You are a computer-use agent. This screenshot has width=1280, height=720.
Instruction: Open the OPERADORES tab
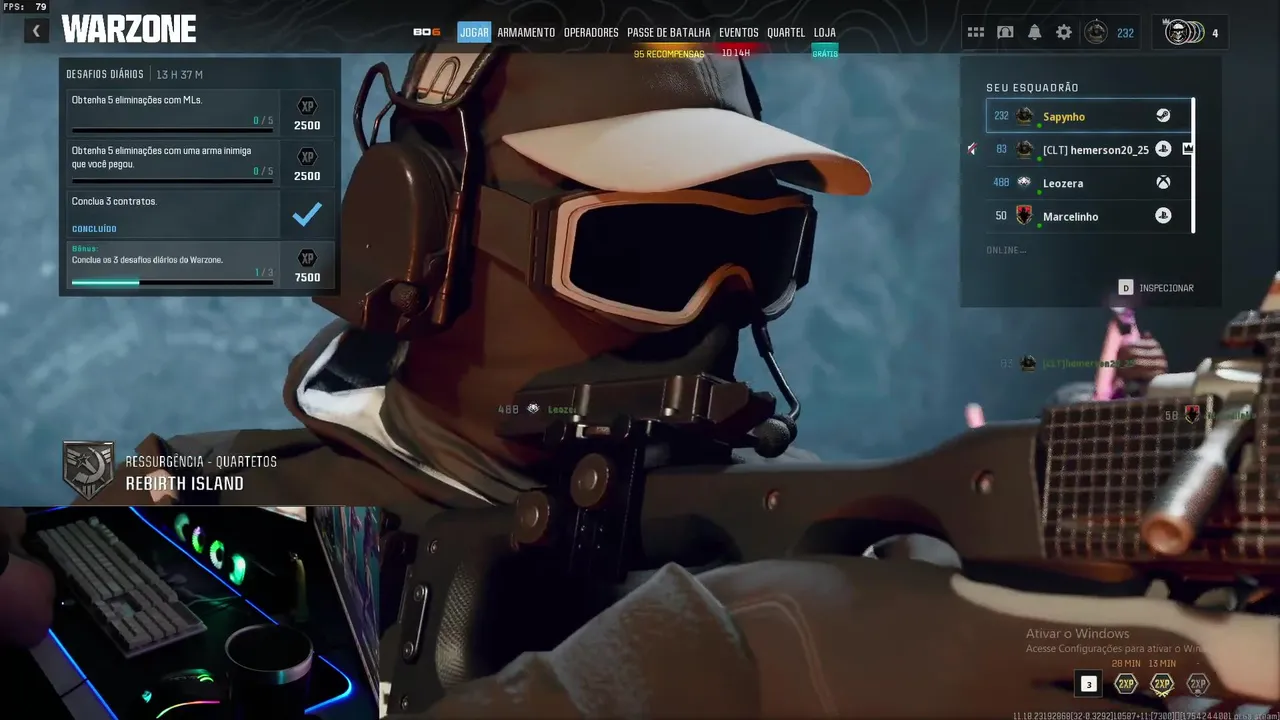click(591, 32)
